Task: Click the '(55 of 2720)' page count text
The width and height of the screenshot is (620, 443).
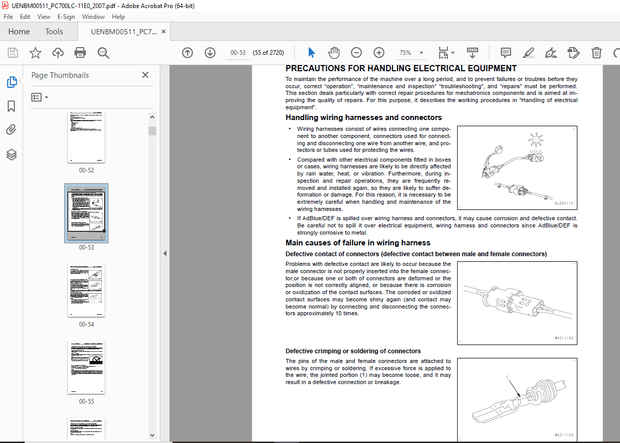Action: click(268, 53)
